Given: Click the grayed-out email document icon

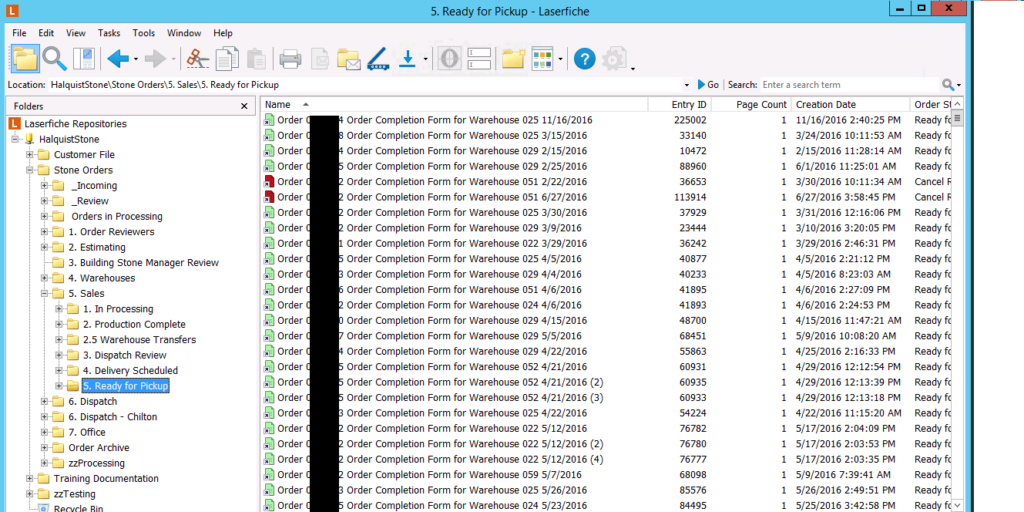Looking at the screenshot, I should [320, 59].
